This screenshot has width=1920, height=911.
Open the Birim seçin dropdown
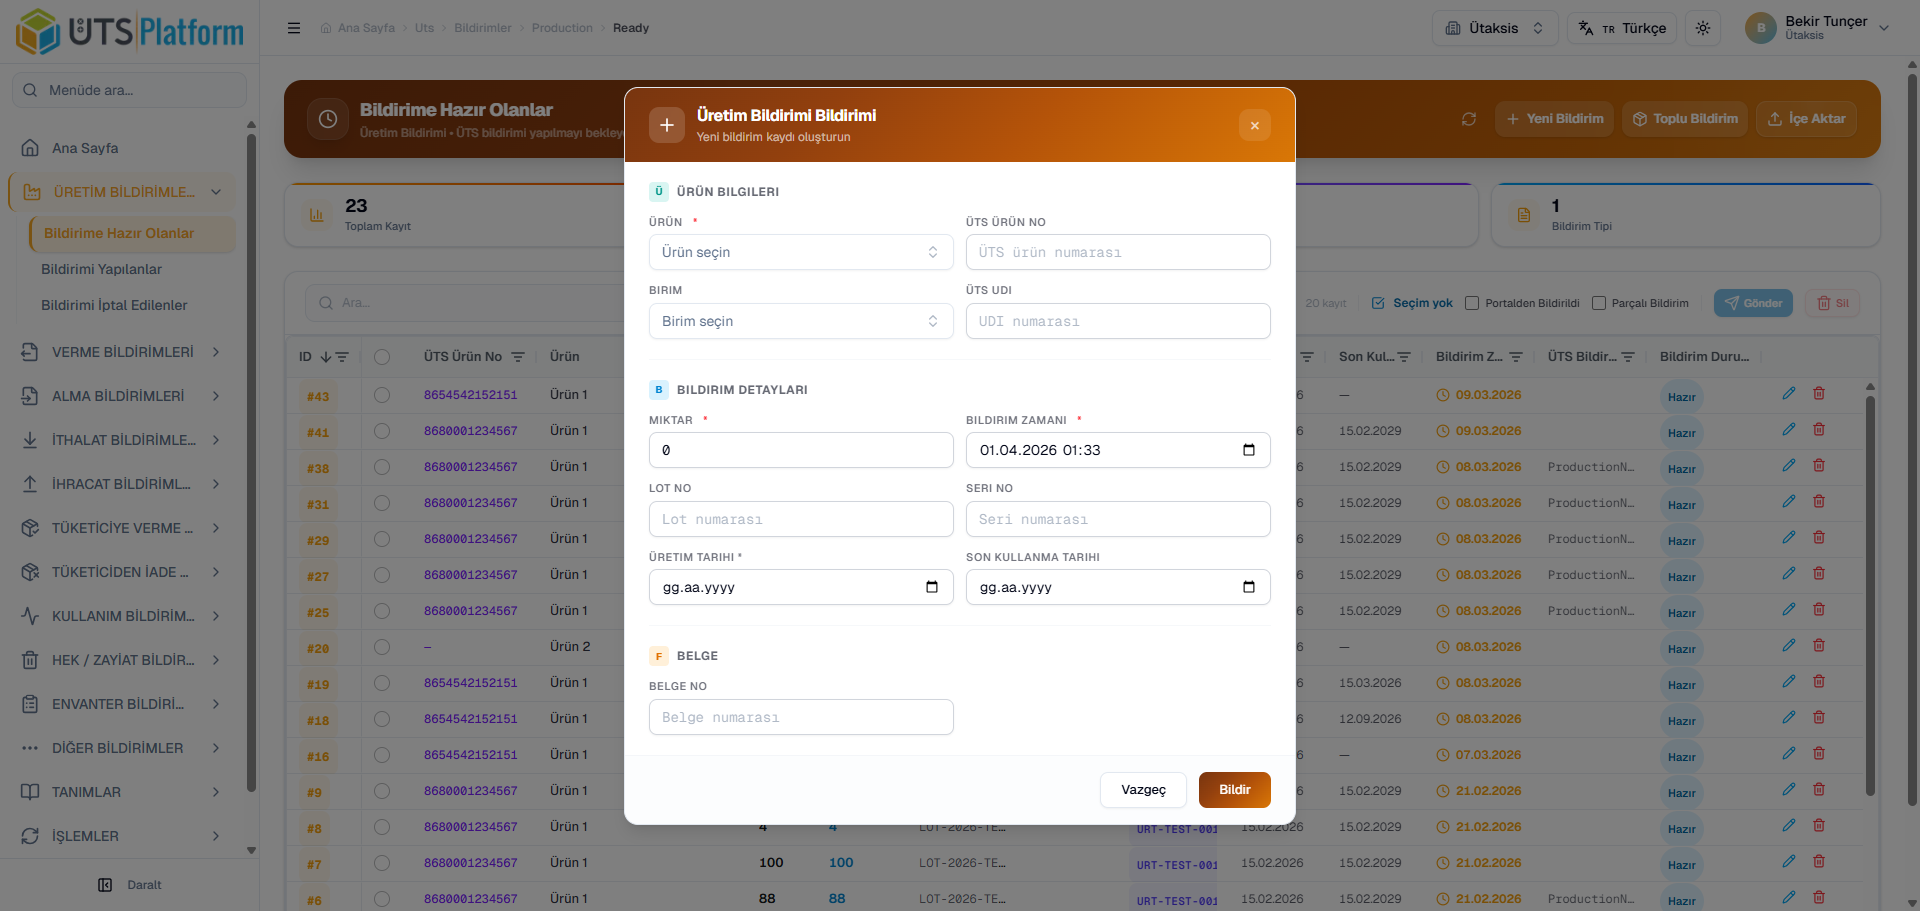click(800, 321)
